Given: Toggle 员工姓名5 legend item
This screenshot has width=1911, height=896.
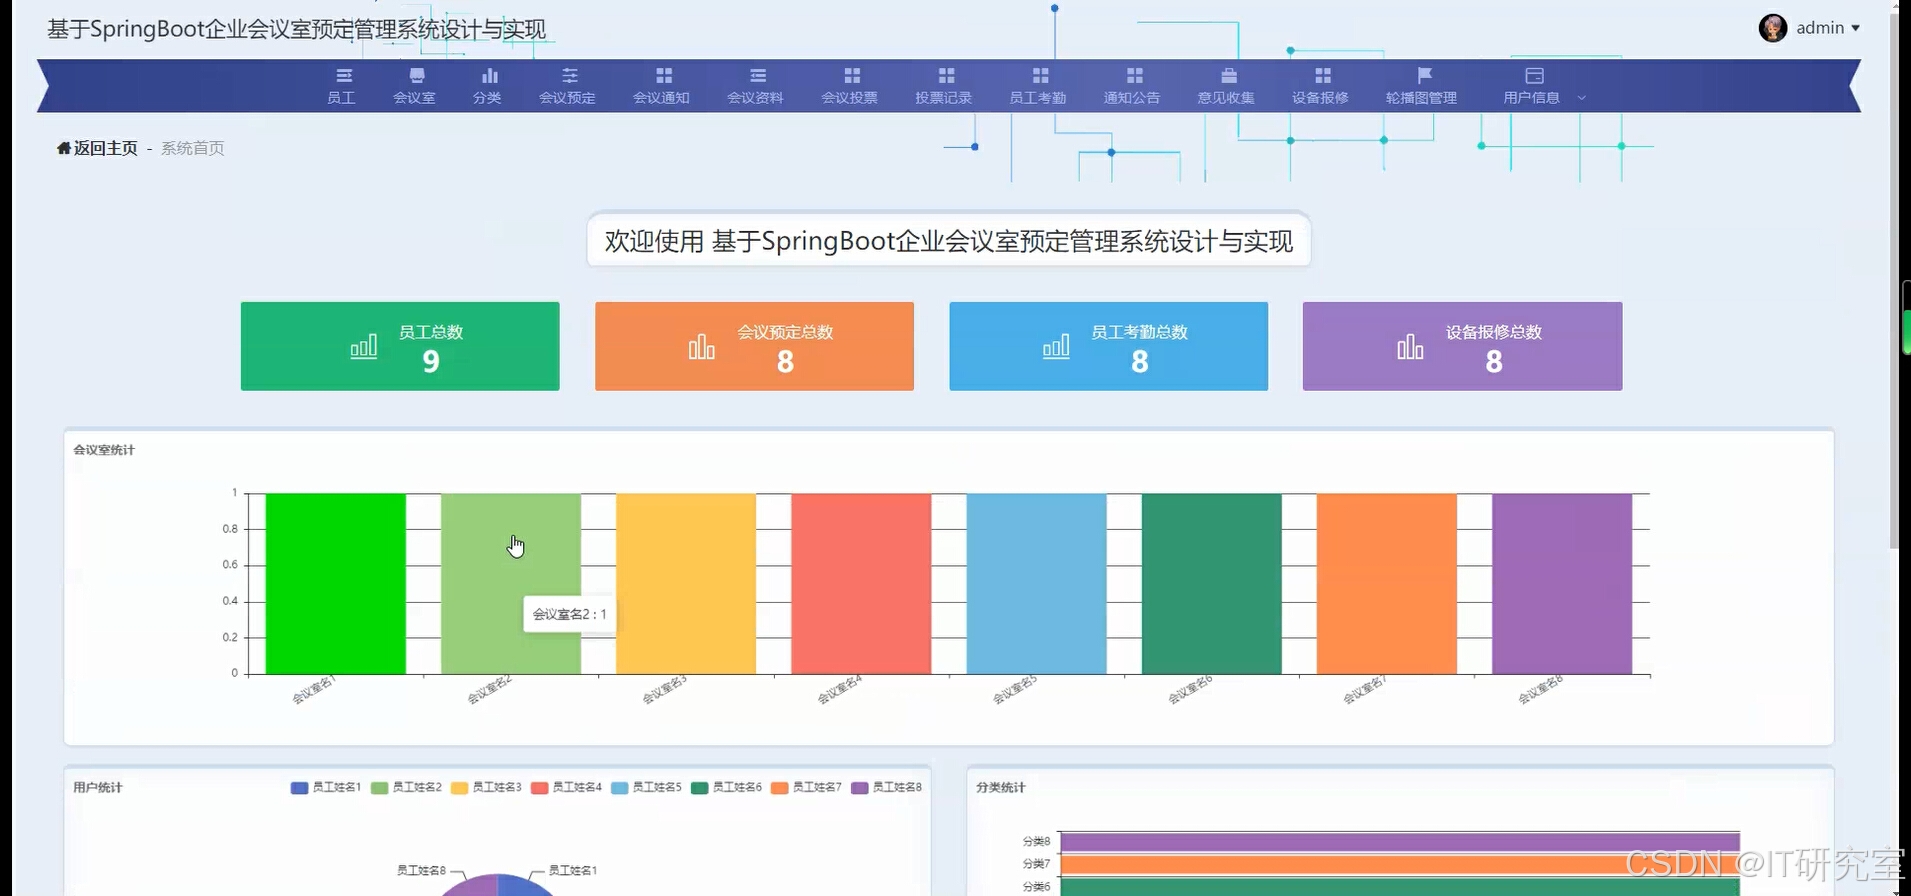Looking at the screenshot, I should tap(646, 788).
